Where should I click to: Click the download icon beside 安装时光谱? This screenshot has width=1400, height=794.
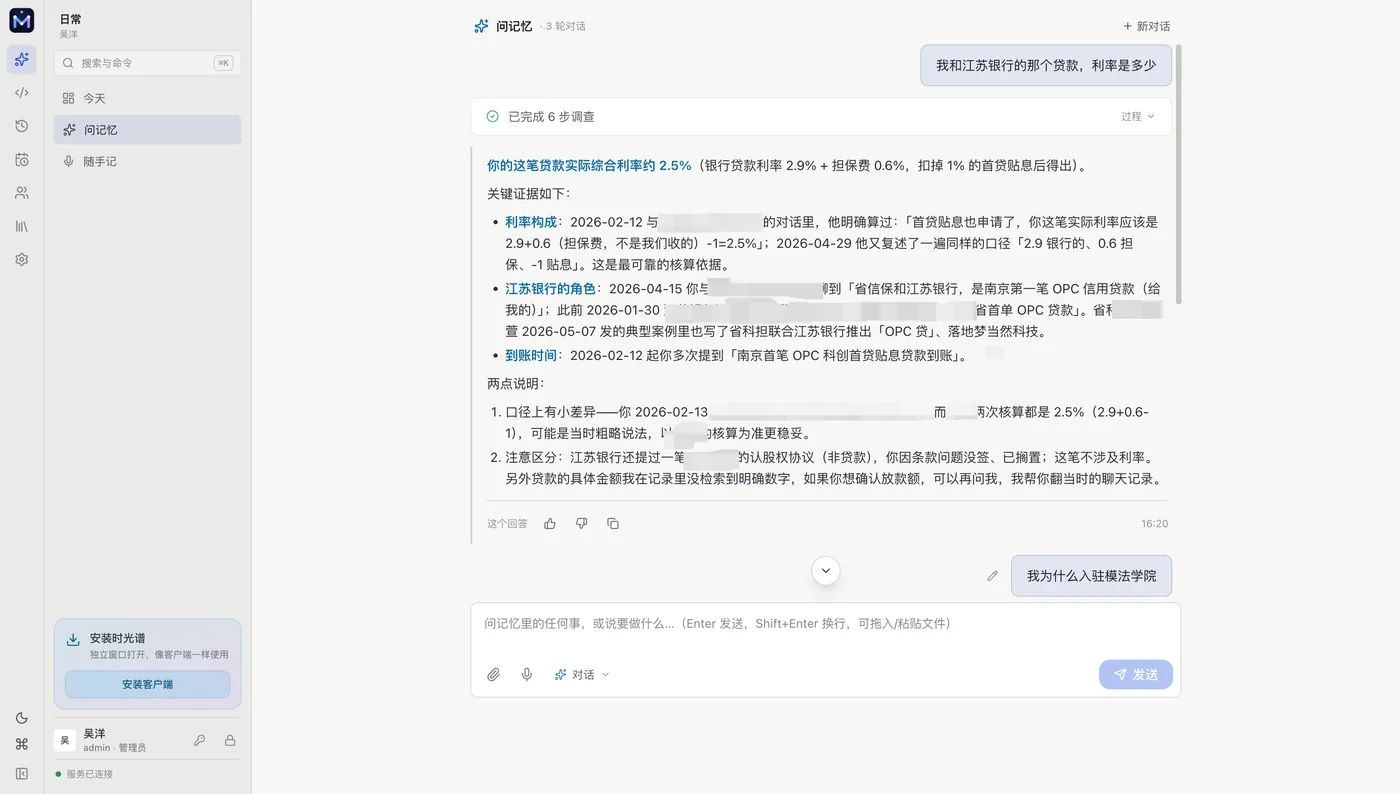point(73,639)
